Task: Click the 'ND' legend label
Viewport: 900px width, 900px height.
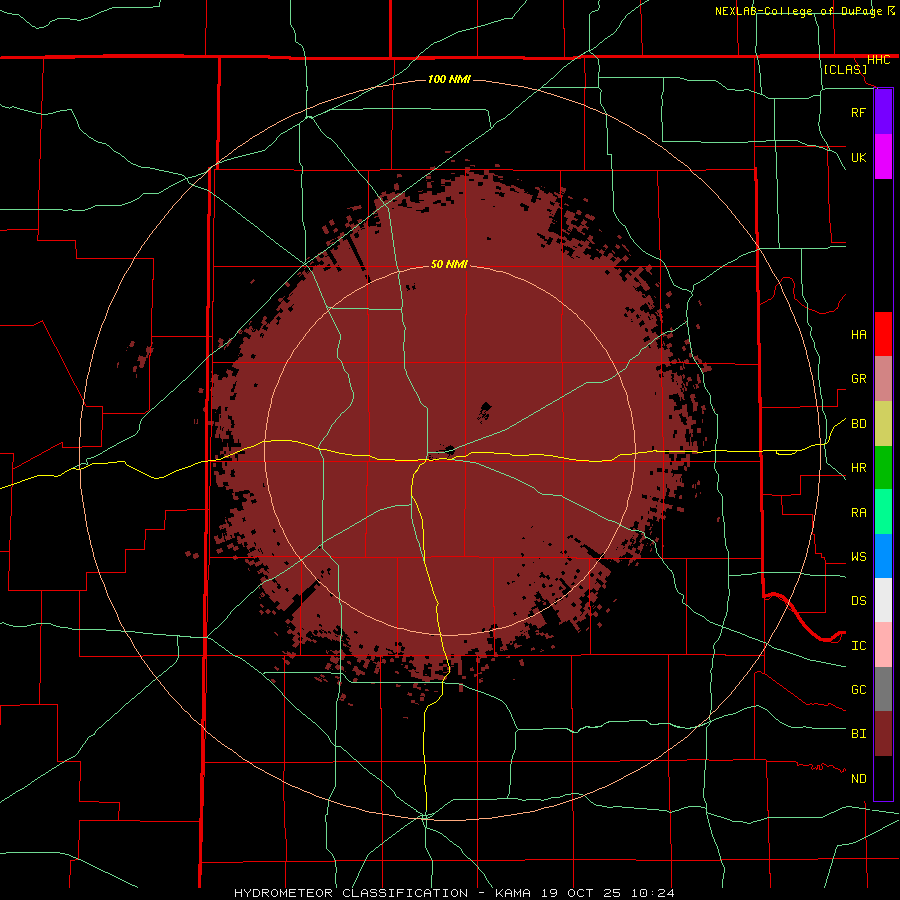Action: coord(858,779)
